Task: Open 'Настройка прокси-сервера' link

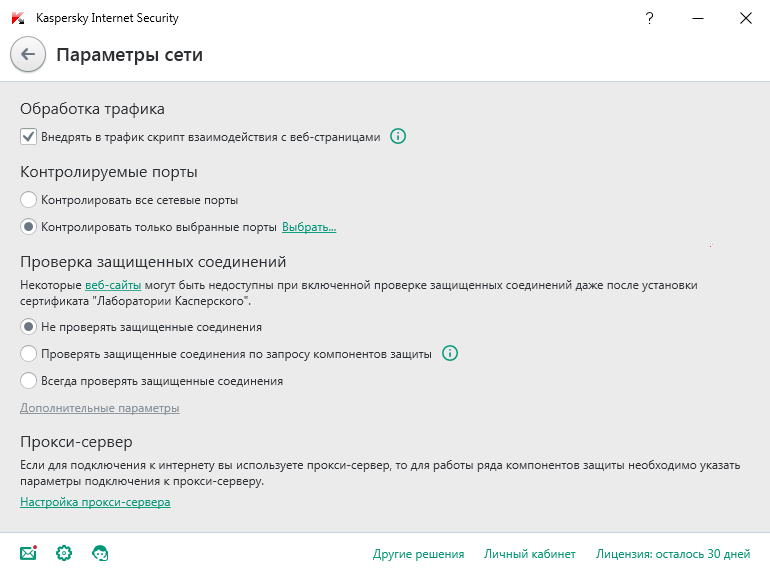Action: tap(95, 502)
